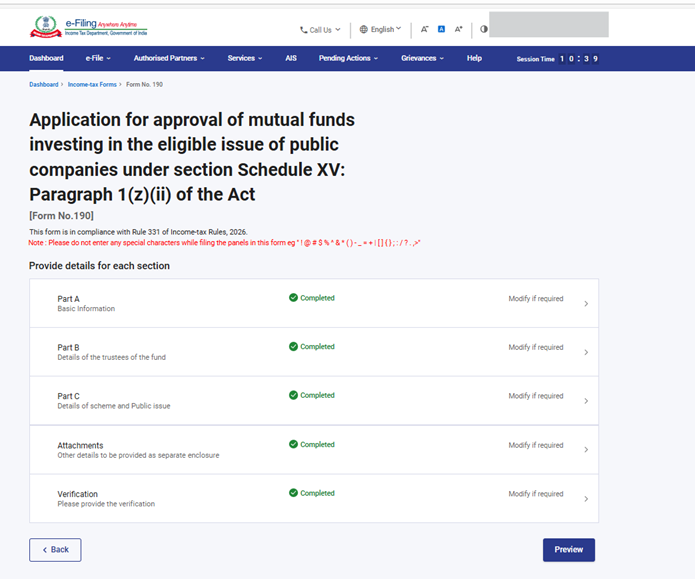
Task: Click the green Completed check for Verification
Action: (294, 493)
